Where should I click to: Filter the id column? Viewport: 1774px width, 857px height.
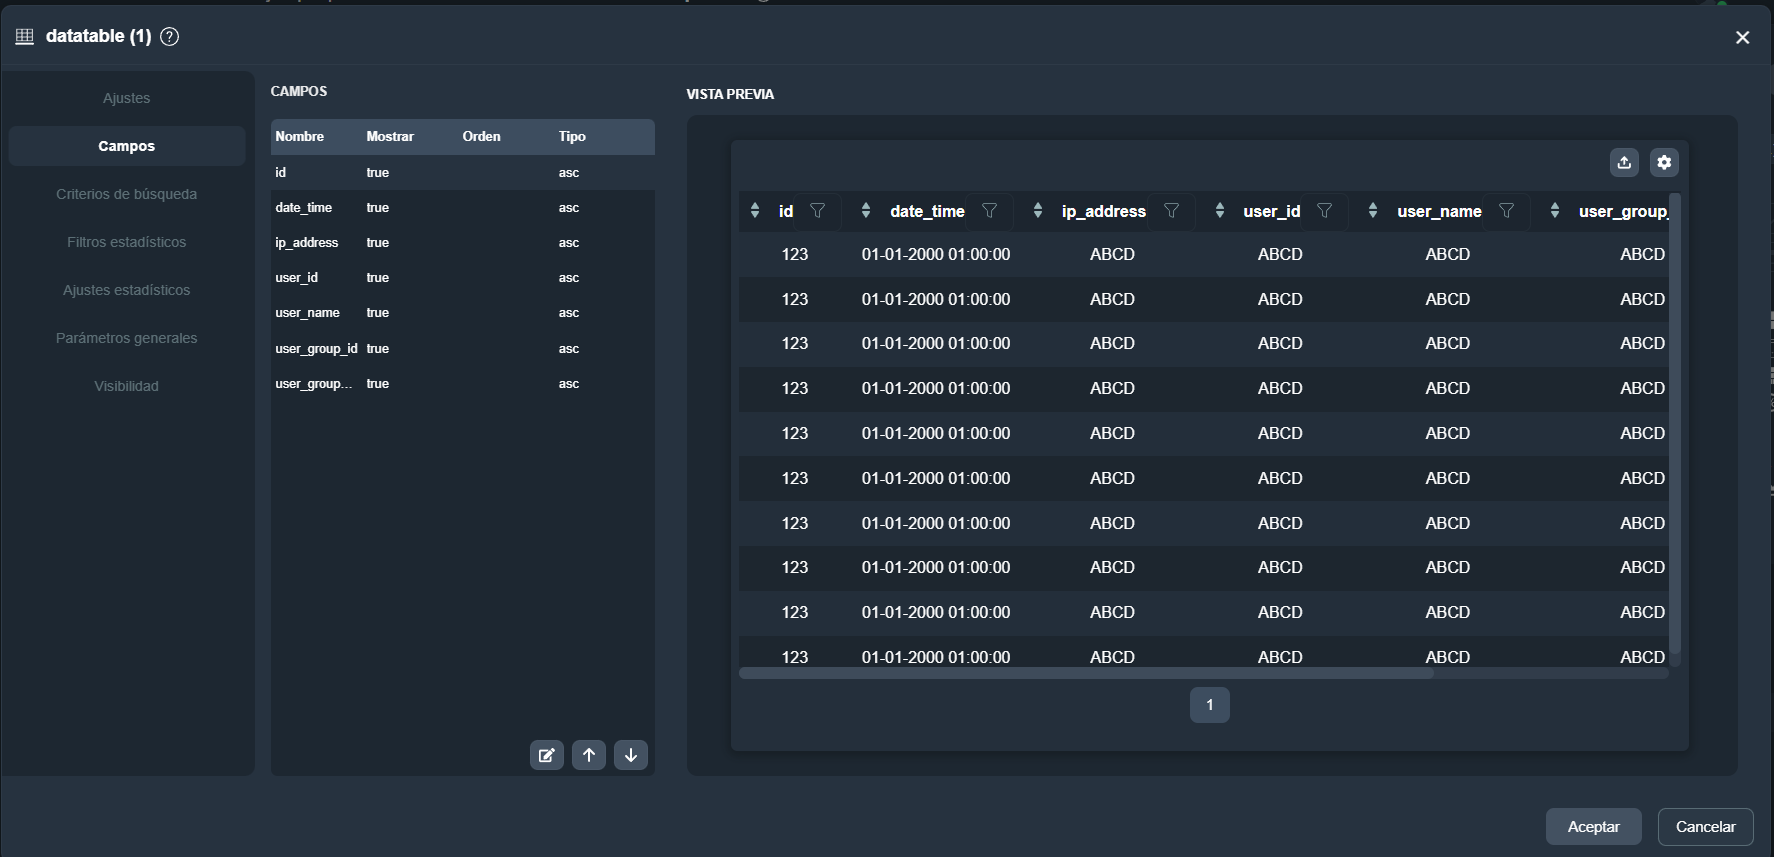pyautogui.click(x=818, y=211)
